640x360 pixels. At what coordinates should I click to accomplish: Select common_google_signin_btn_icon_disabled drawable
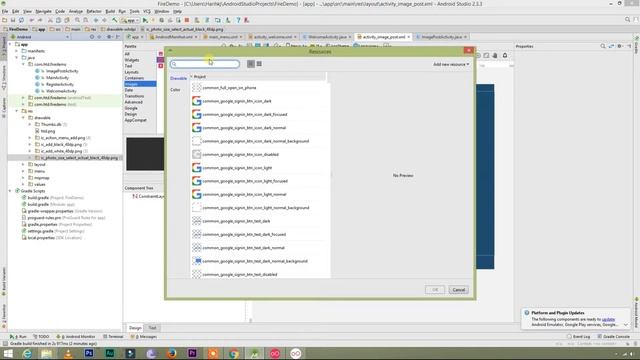(260, 154)
